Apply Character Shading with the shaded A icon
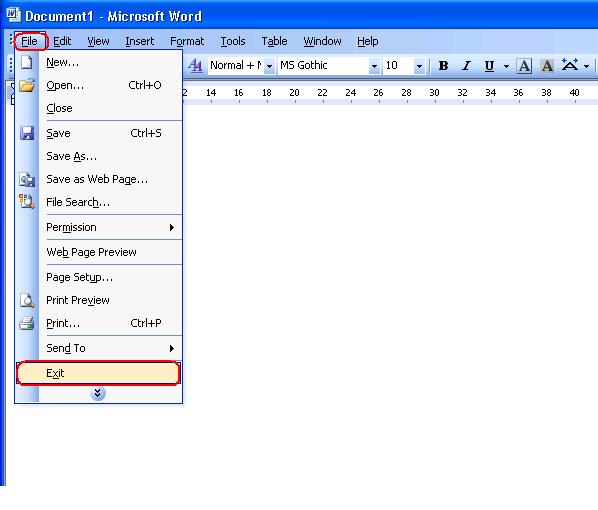The height and width of the screenshot is (510, 598). point(547,66)
